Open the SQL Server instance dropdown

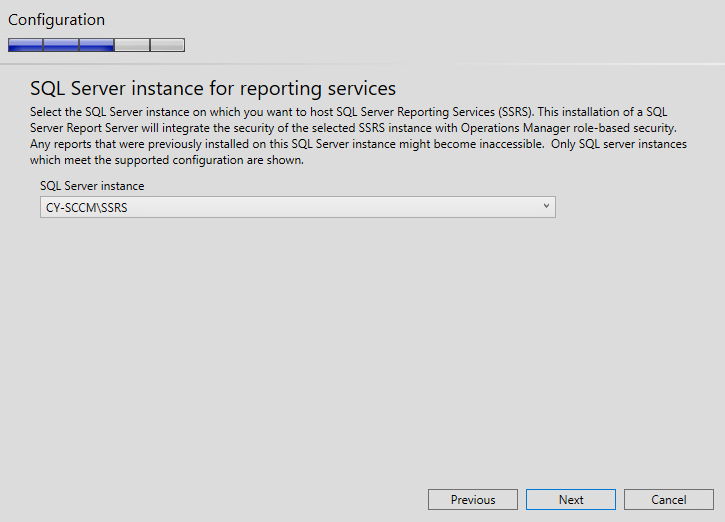[298, 207]
